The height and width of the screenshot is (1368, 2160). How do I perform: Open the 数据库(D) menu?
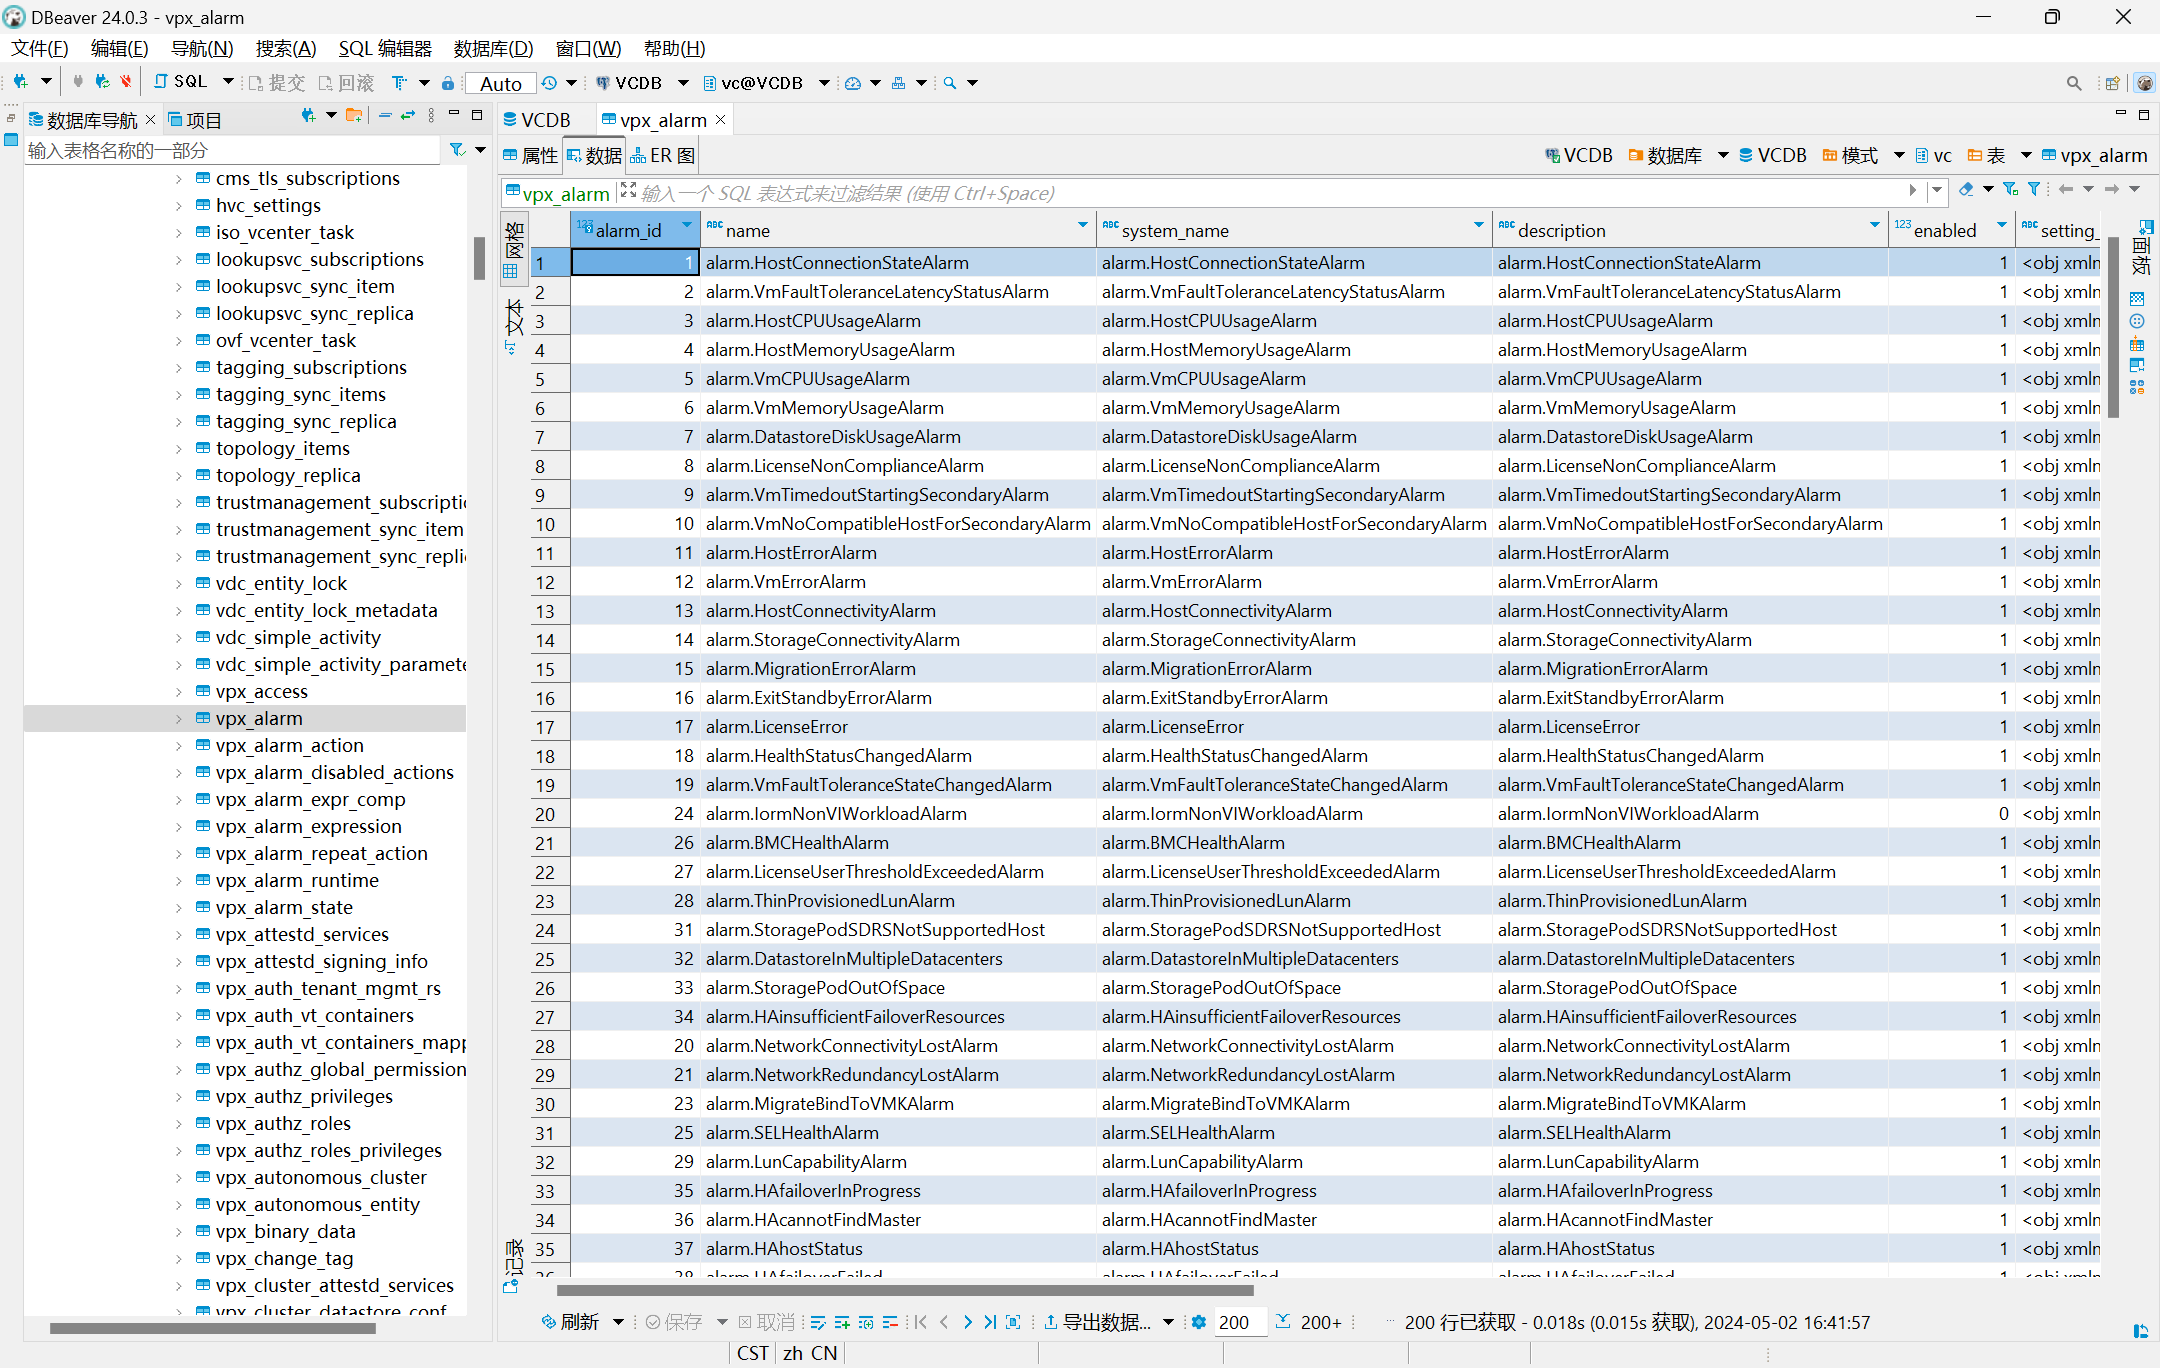(x=493, y=48)
